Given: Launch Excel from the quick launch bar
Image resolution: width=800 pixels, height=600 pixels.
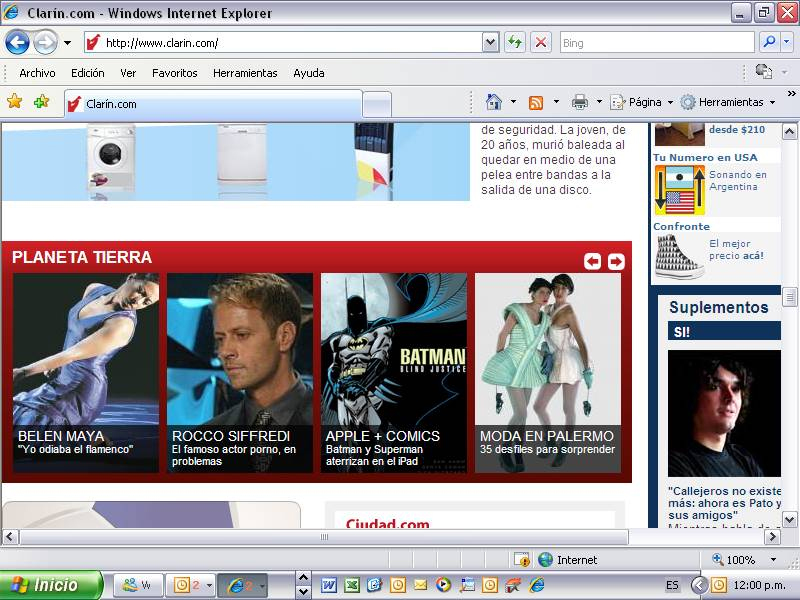Looking at the screenshot, I should point(352,585).
